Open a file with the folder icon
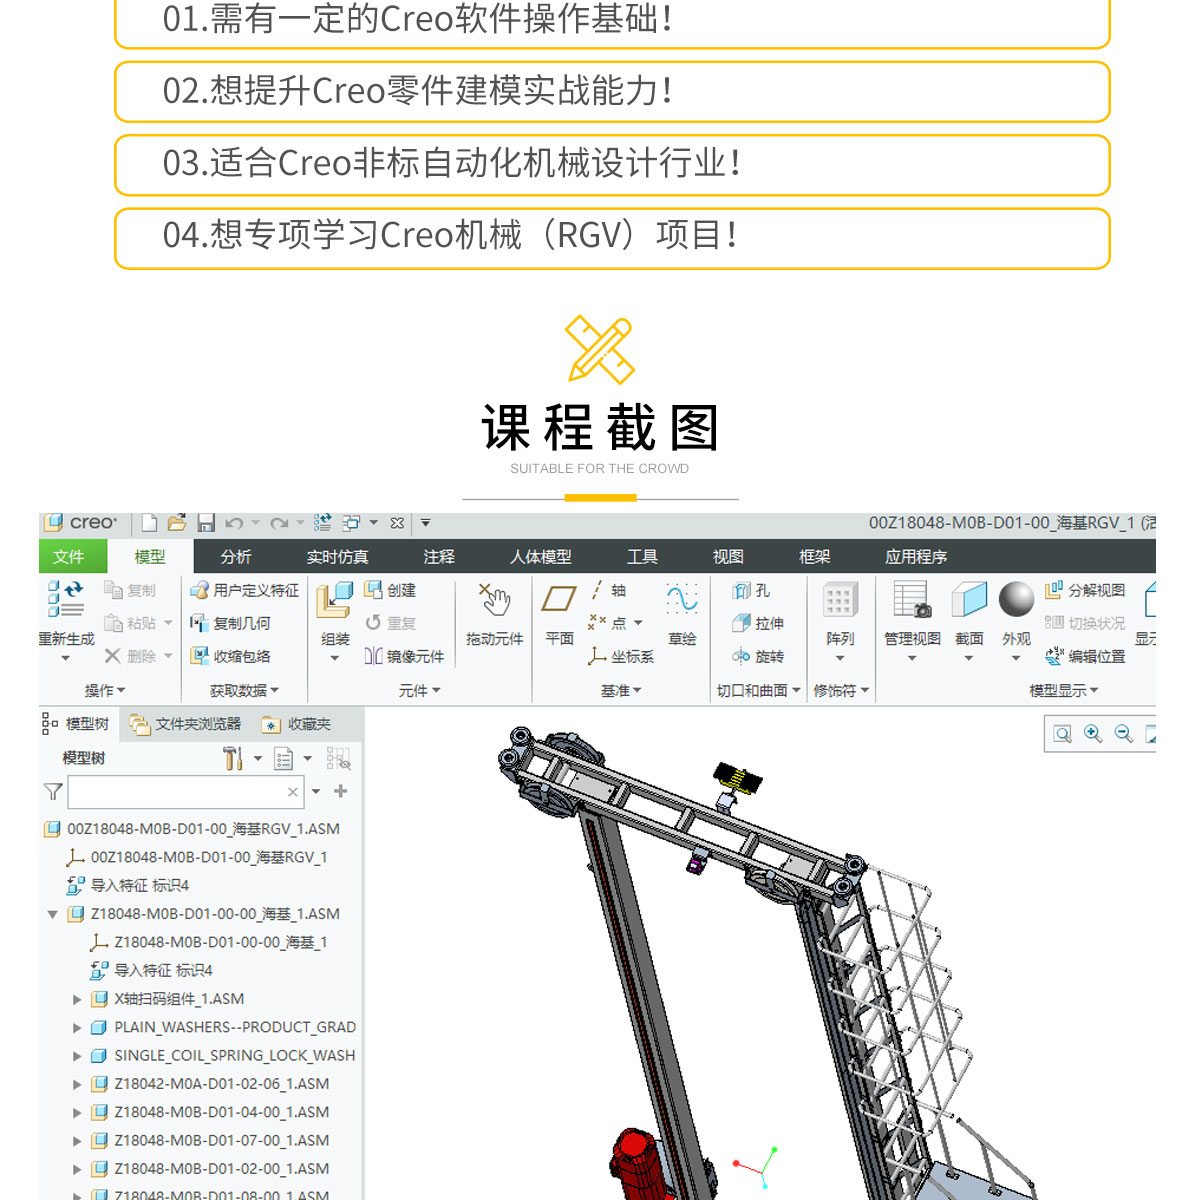Viewport: 1200px width, 1200px height. [x=177, y=523]
